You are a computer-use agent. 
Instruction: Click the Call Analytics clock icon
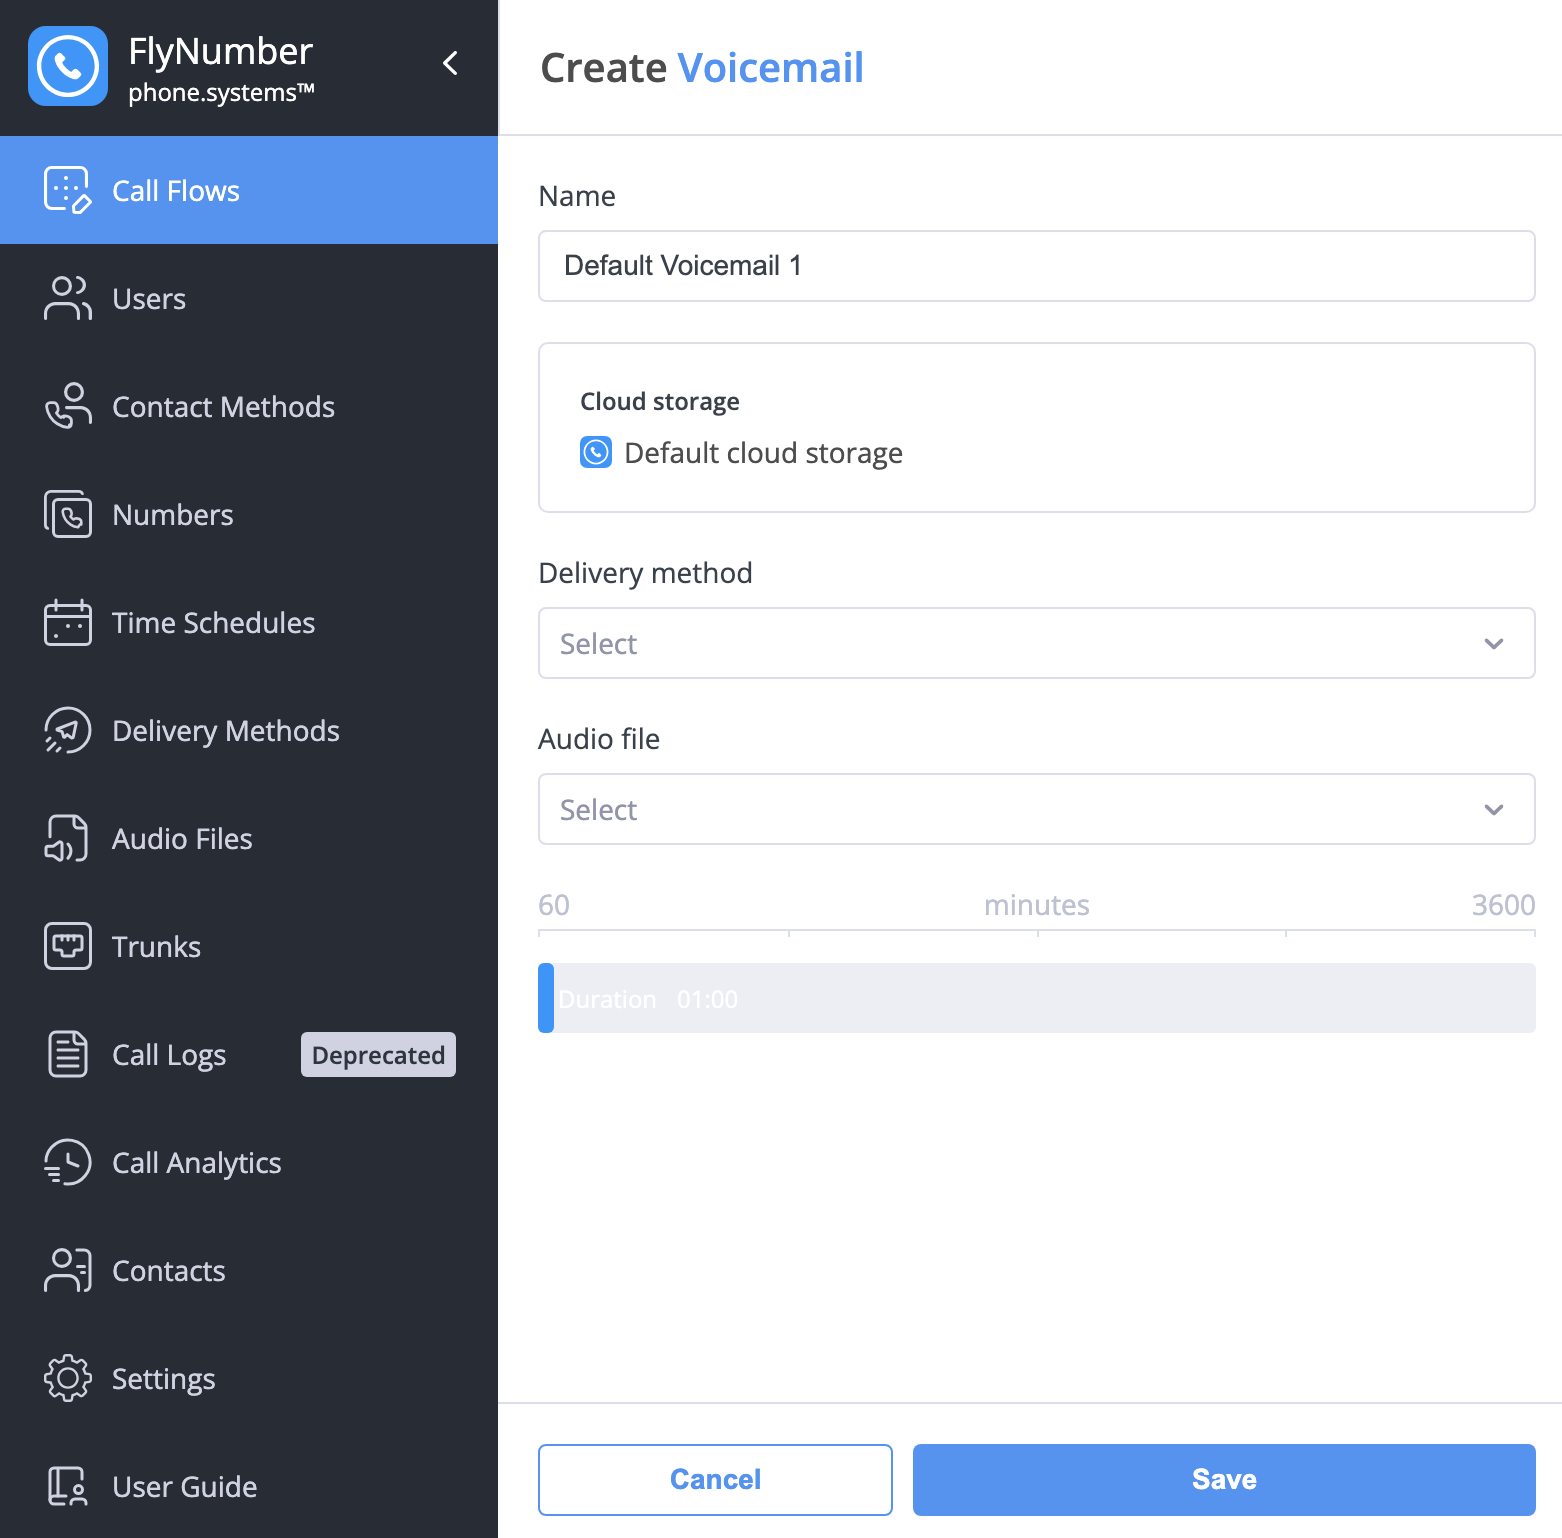click(68, 1162)
